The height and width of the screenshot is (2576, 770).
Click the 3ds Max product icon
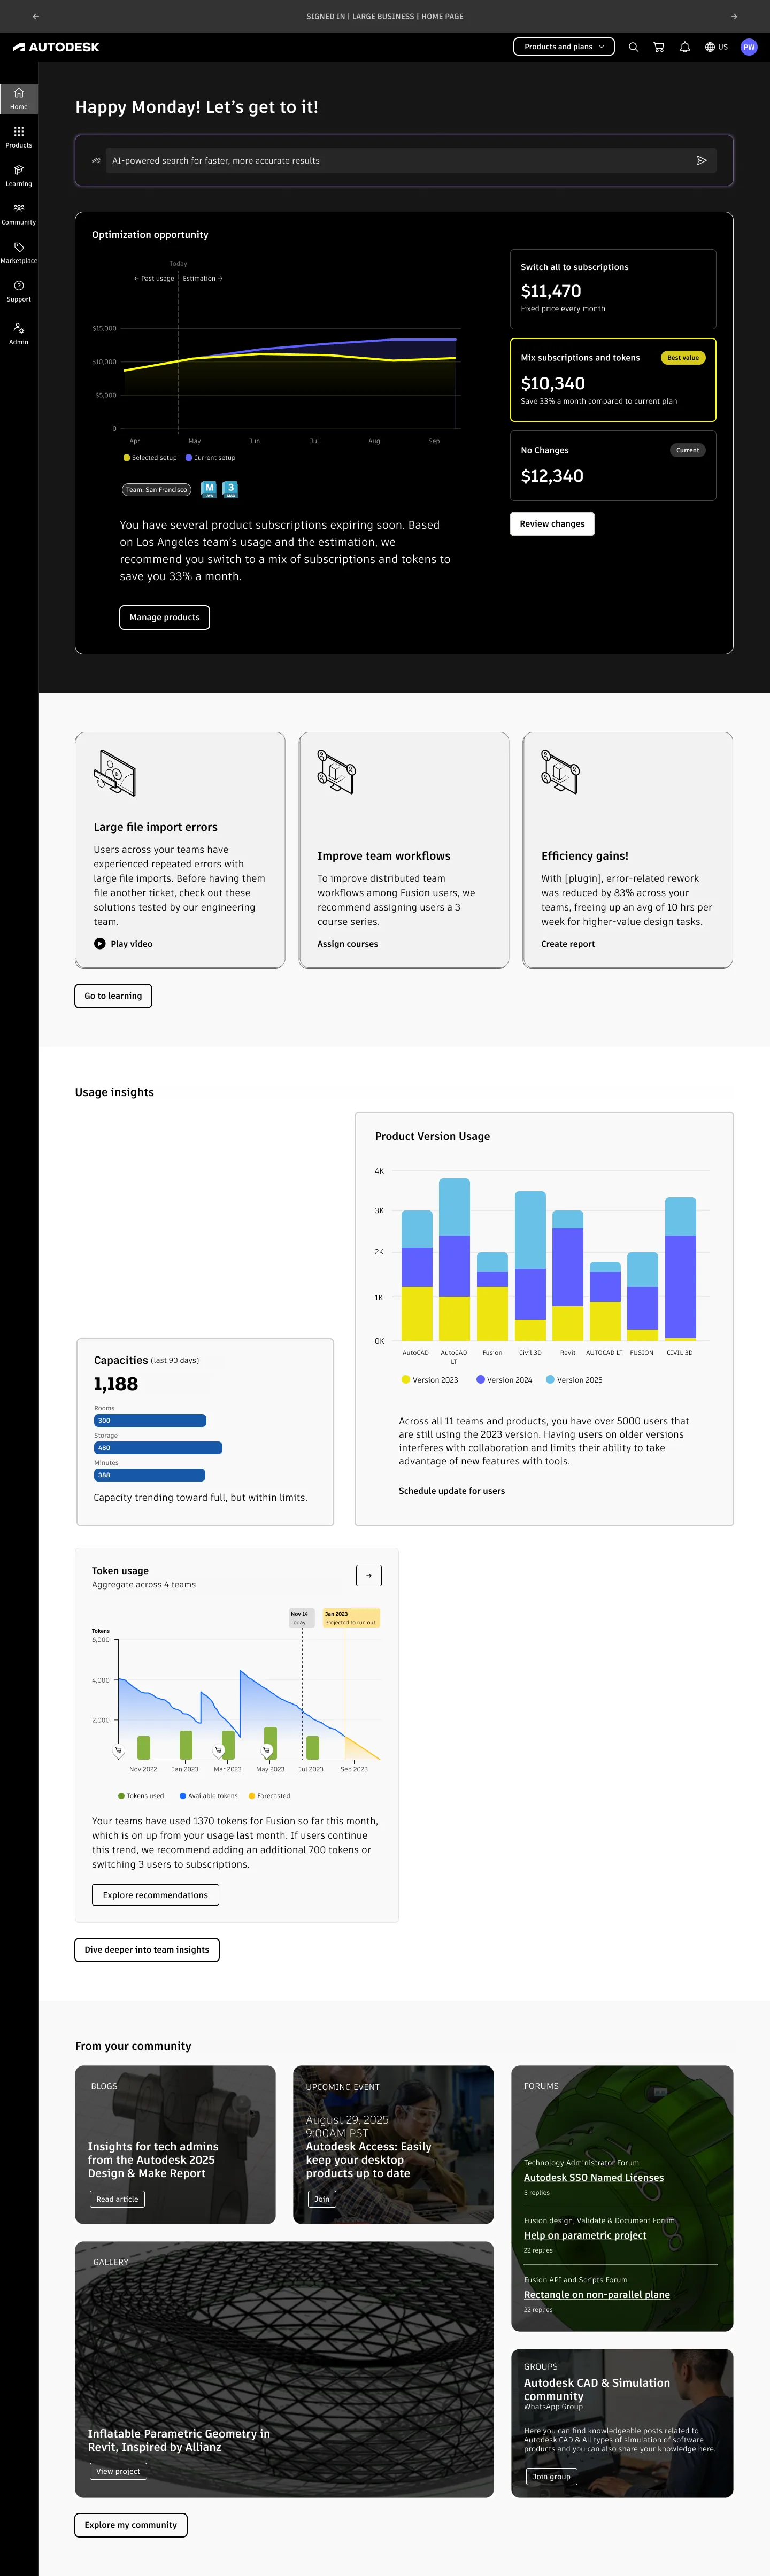pos(230,489)
